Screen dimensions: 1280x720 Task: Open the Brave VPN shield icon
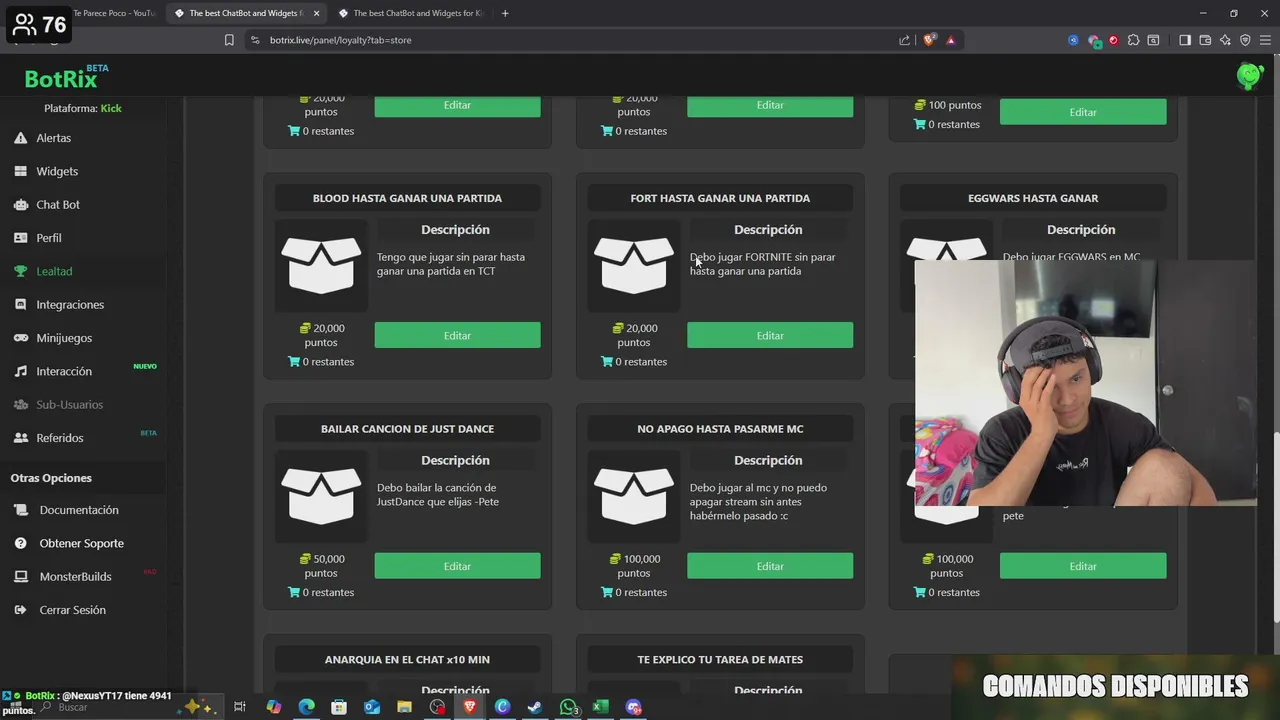[1245, 40]
